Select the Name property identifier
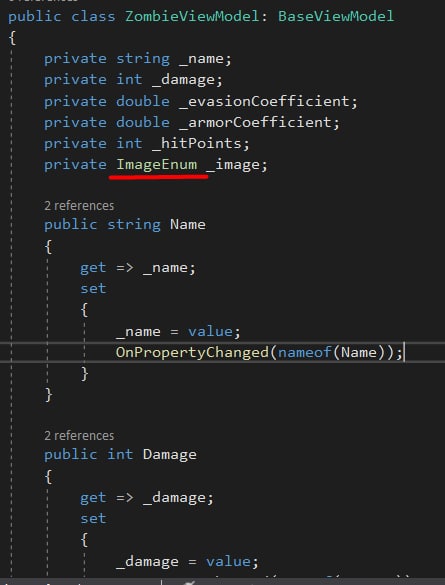445x585 pixels. pyautogui.click(x=188, y=225)
